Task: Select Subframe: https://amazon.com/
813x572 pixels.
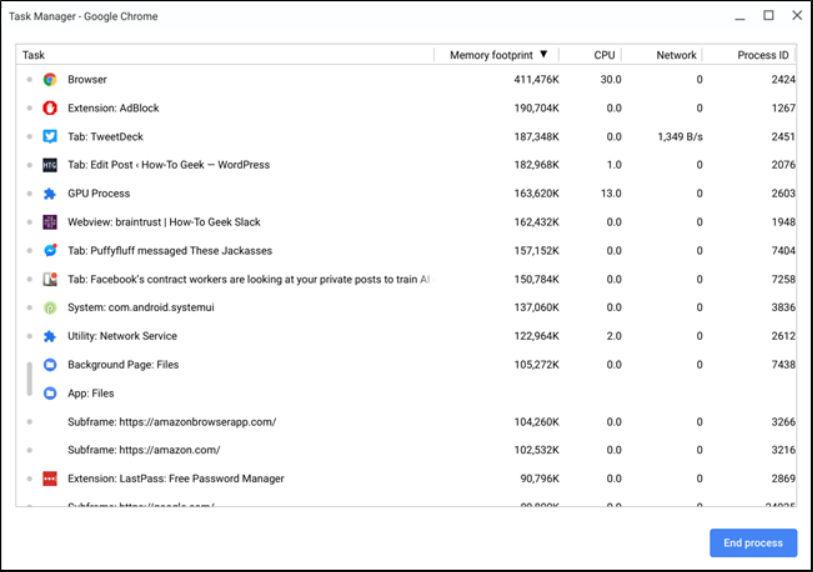Action: coord(406,450)
